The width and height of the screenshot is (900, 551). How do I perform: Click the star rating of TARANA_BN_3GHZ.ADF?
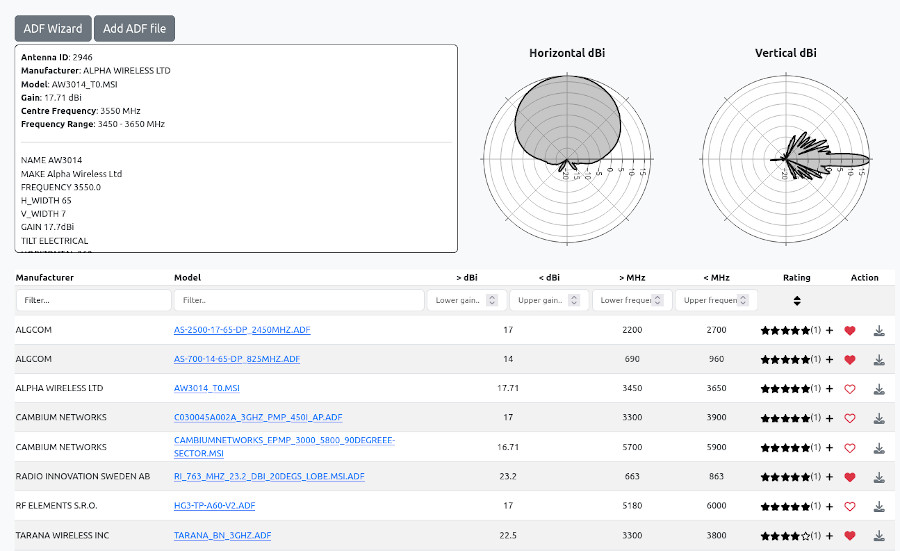[x=785, y=536]
